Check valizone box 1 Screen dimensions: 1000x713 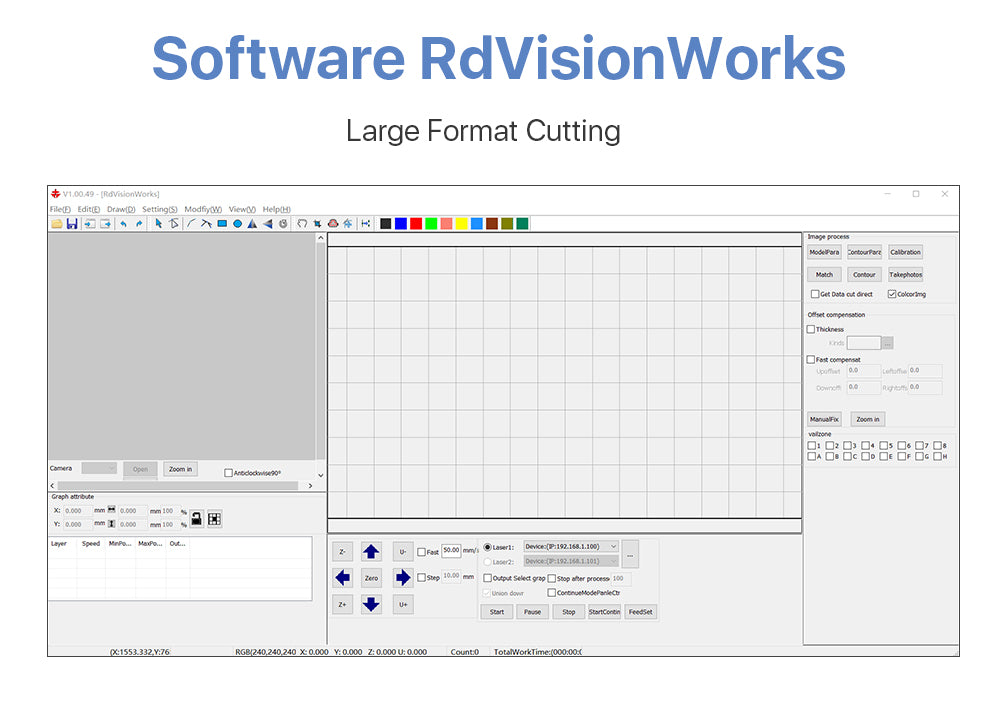click(x=812, y=445)
